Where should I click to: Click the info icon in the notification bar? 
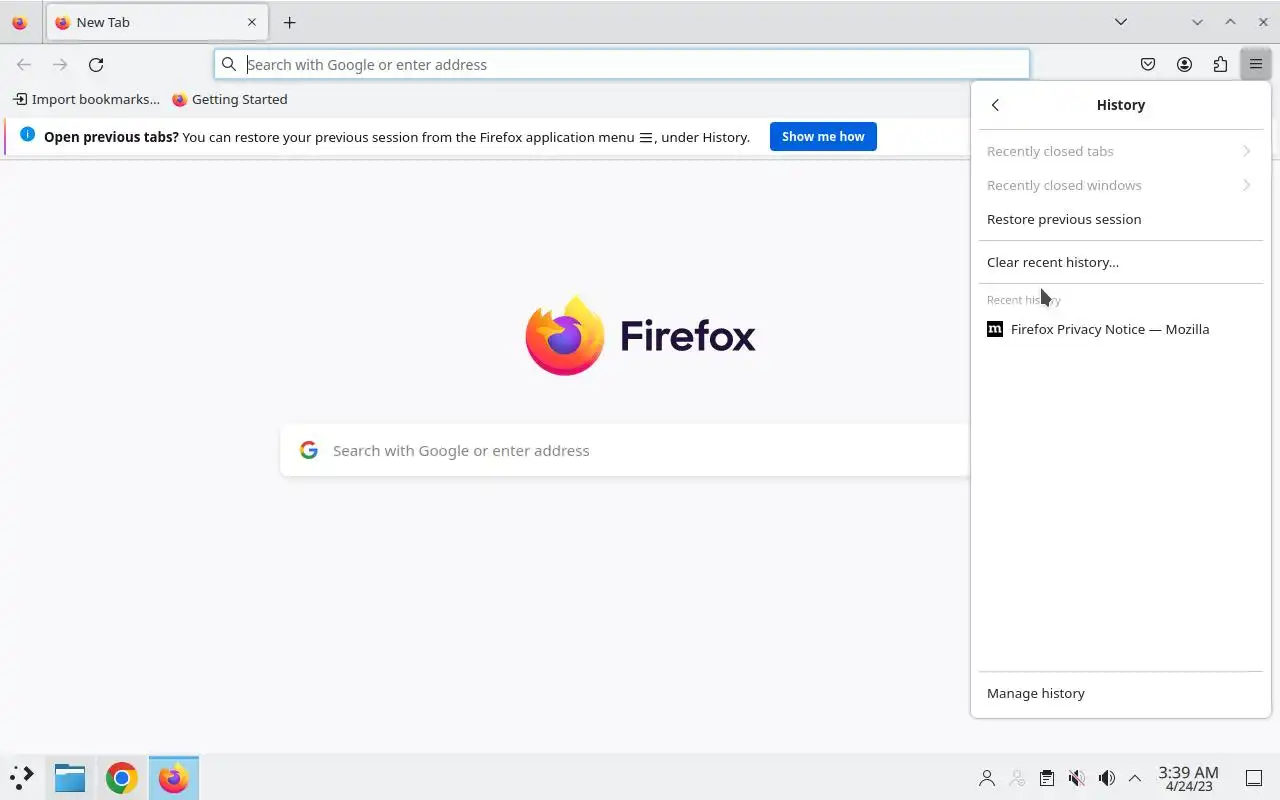pyautogui.click(x=27, y=135)
